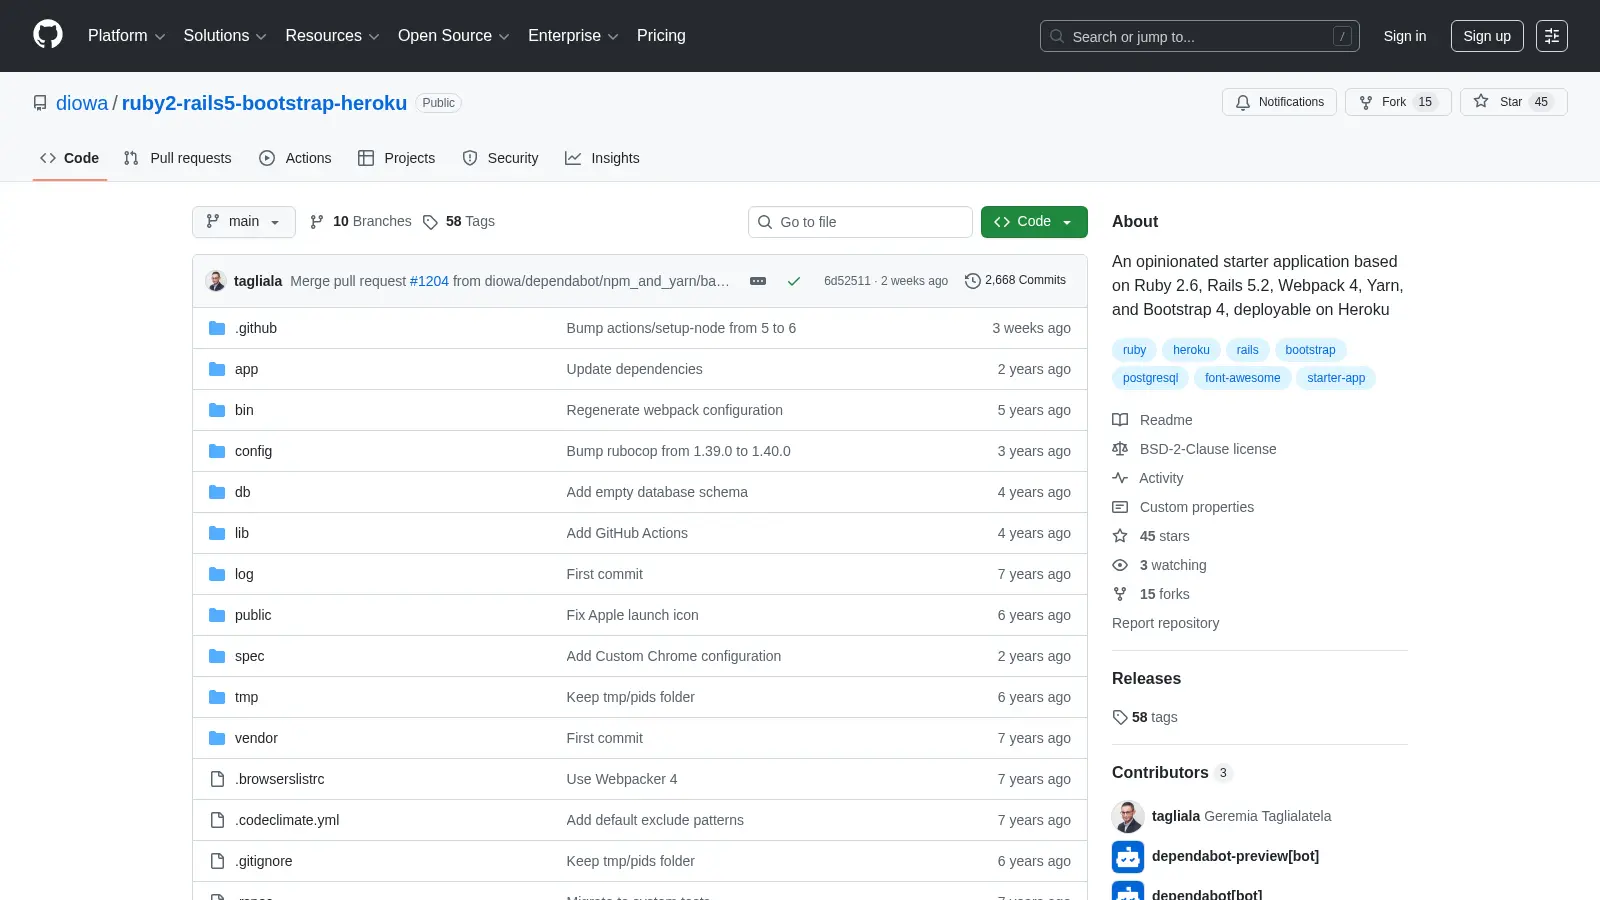
Task: Click the tag icon next to 58 Tags
Action: (430, 222)
